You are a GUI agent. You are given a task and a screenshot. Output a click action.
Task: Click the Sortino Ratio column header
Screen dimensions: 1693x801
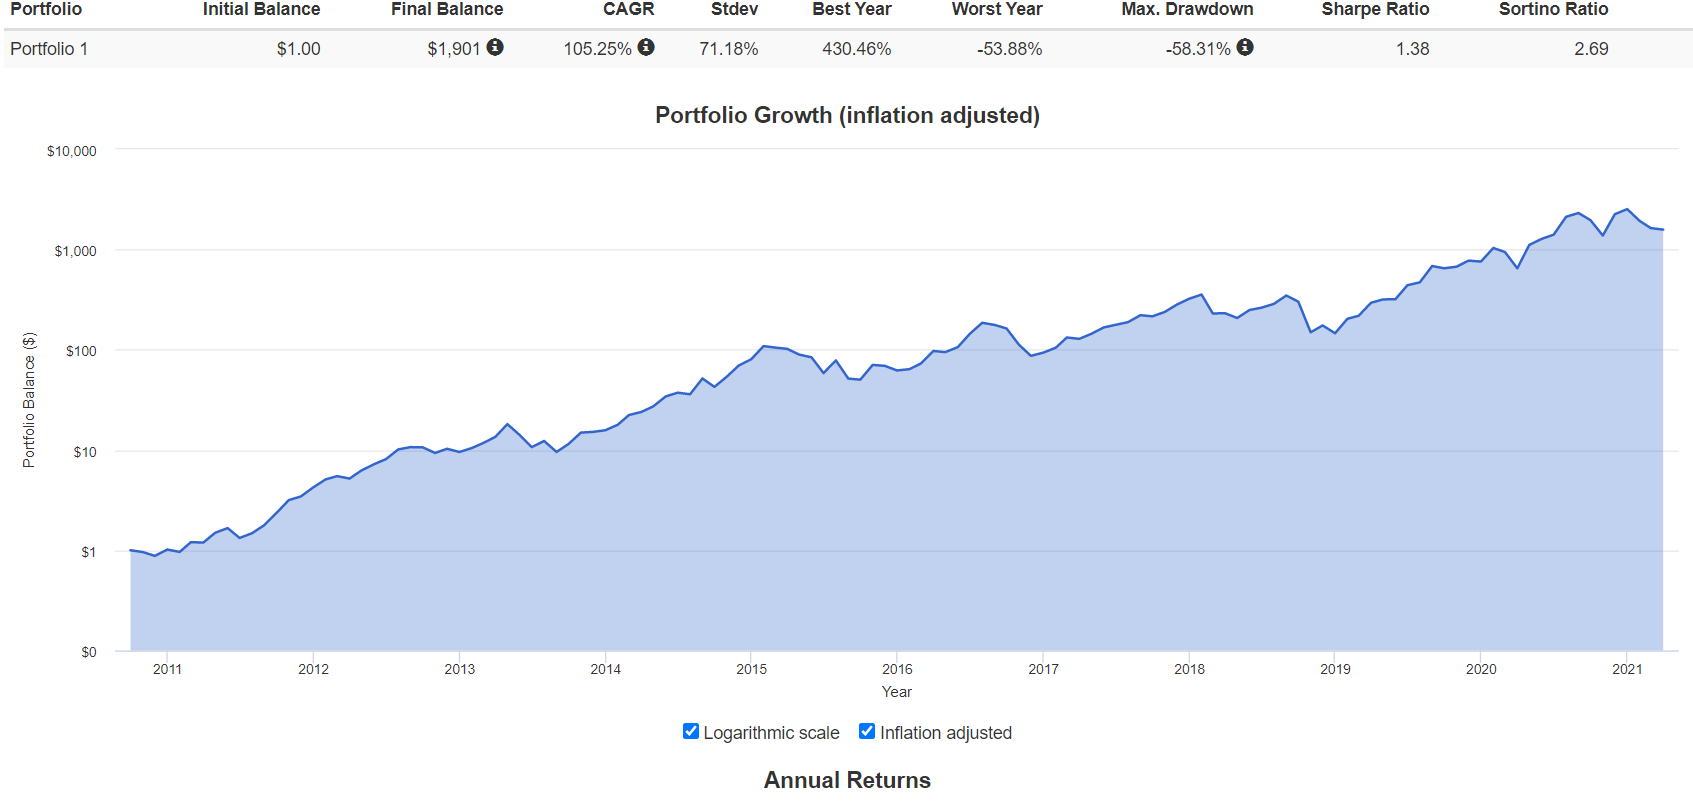click(x=1553, y=9)
